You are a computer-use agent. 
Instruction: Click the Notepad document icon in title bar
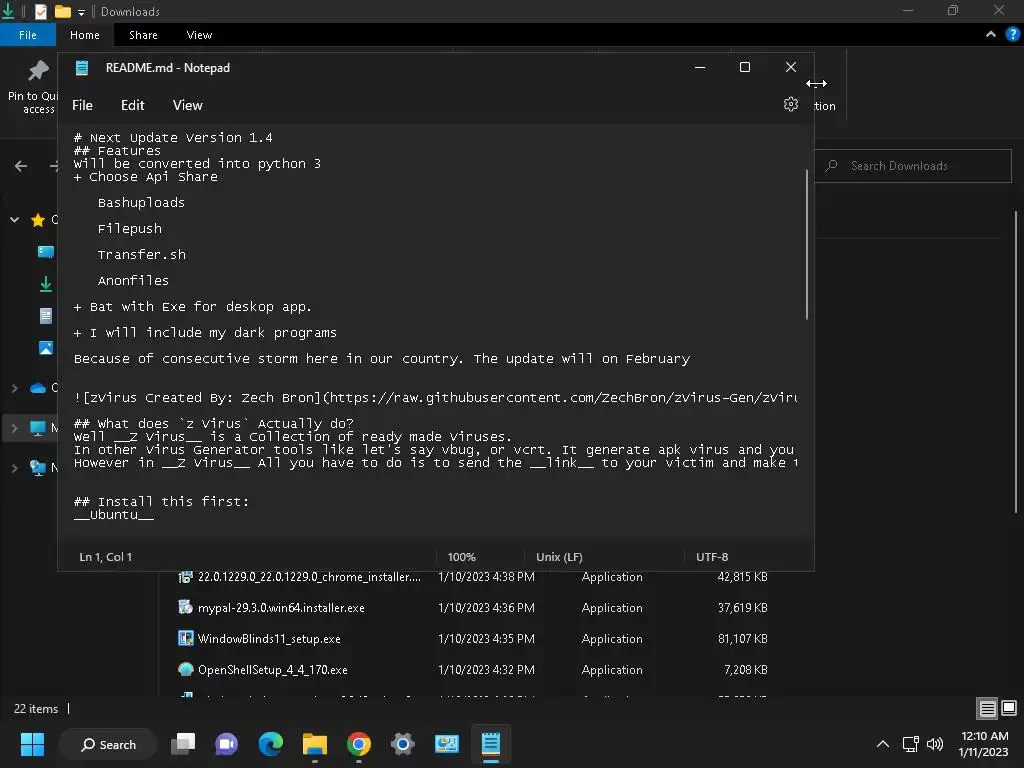(x=82, y=68)
